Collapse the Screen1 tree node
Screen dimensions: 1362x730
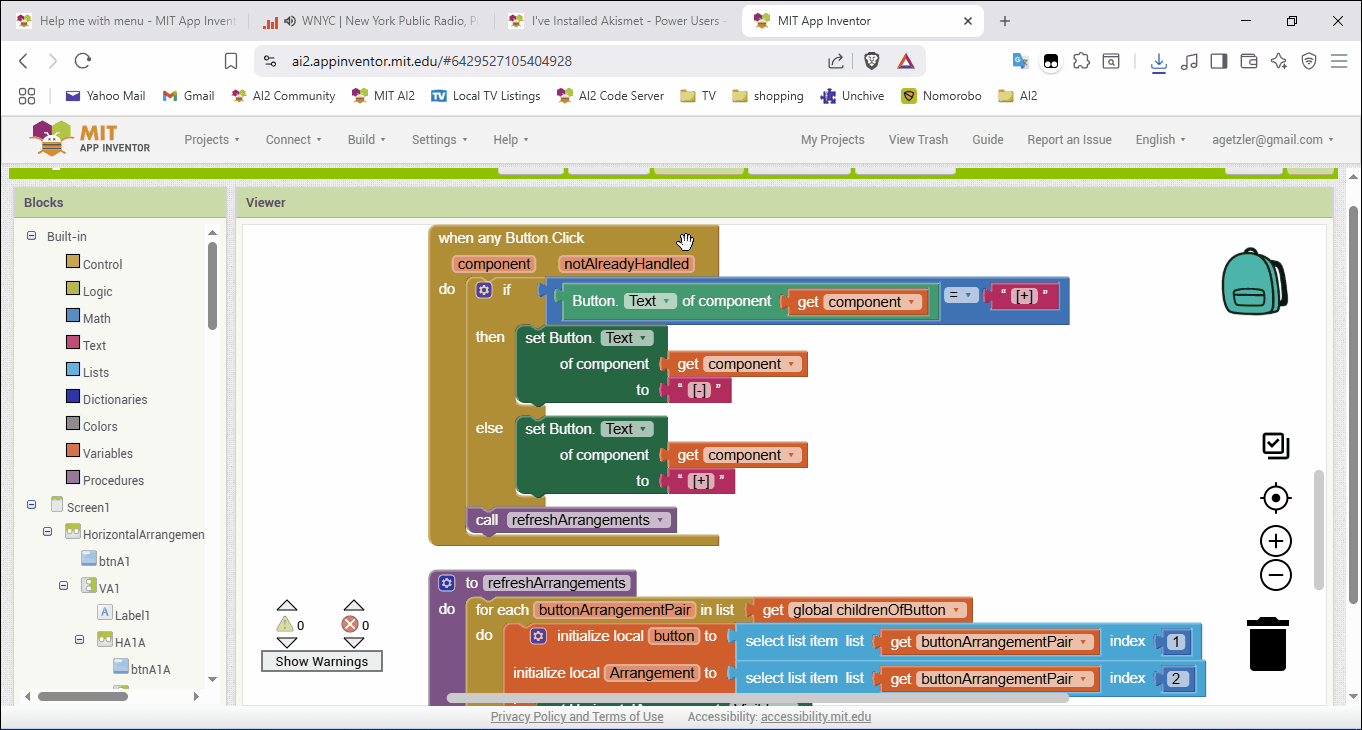point(32,506)
